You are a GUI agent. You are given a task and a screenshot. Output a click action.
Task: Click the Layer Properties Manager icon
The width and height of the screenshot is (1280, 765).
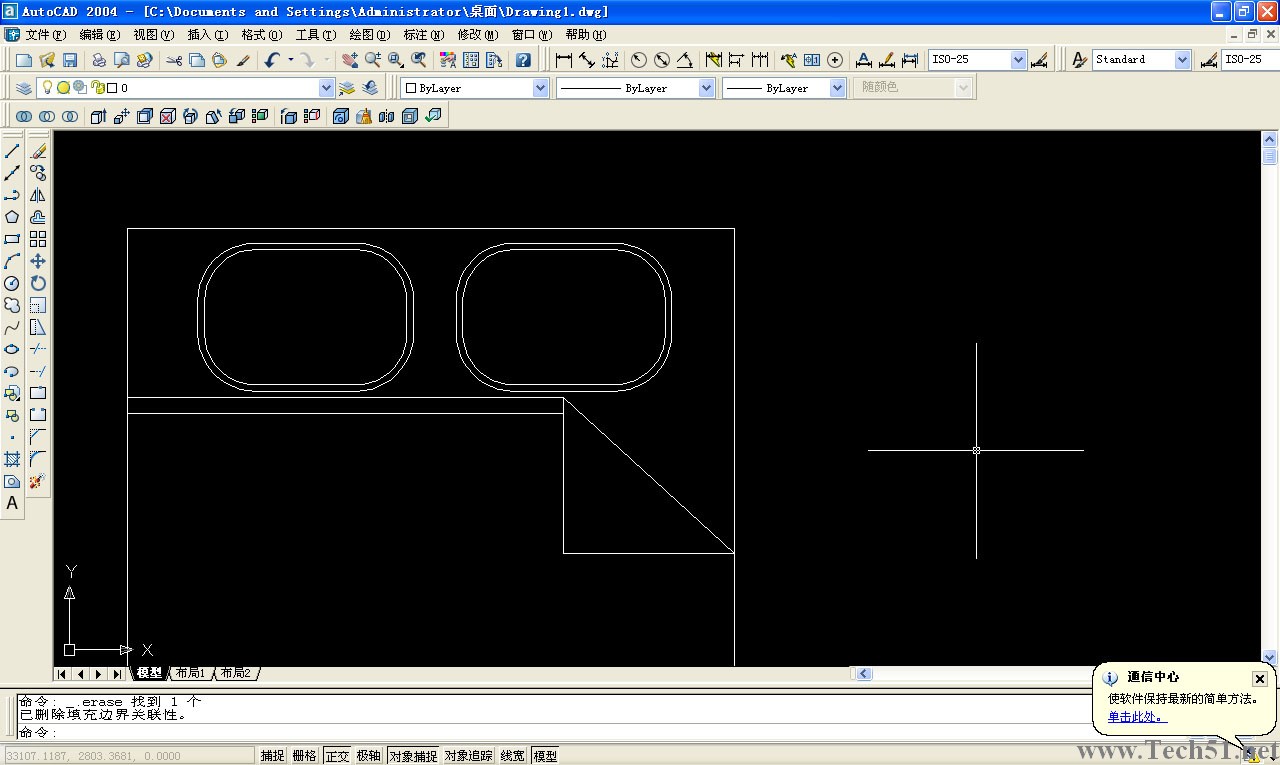pos(25,88)
